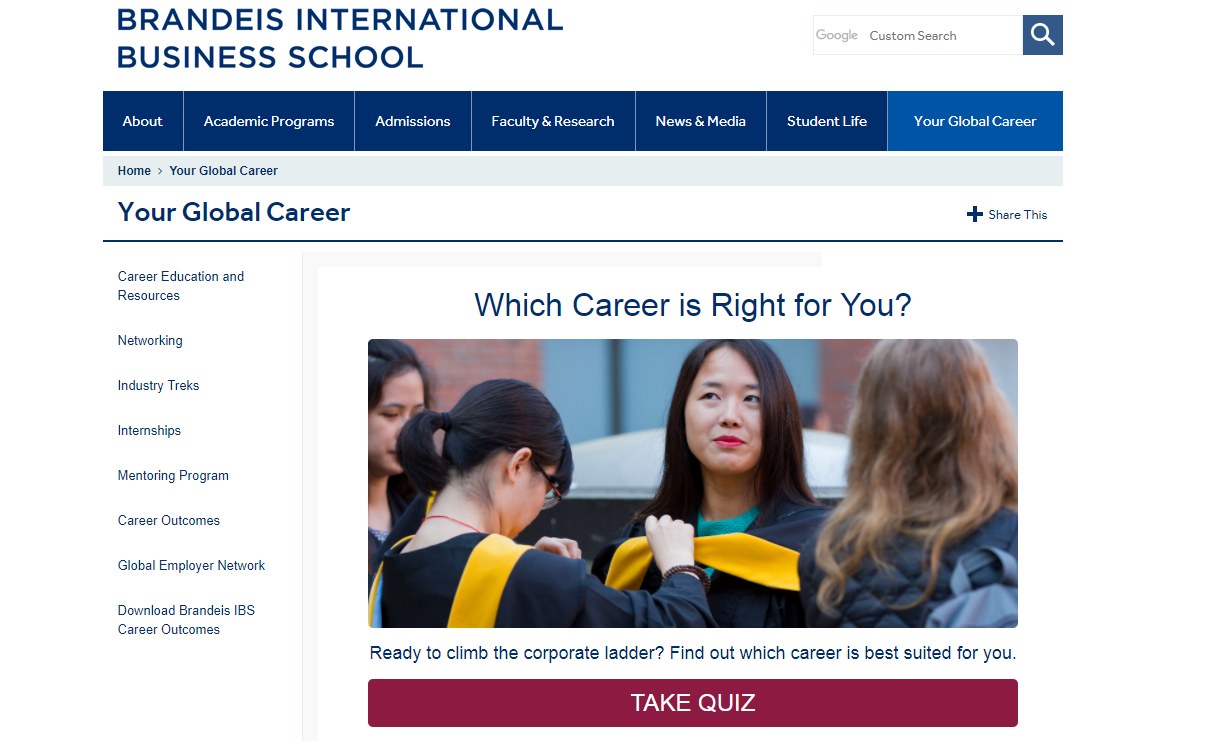Click the Share This text link
1209x741 pixels.
1018,214
